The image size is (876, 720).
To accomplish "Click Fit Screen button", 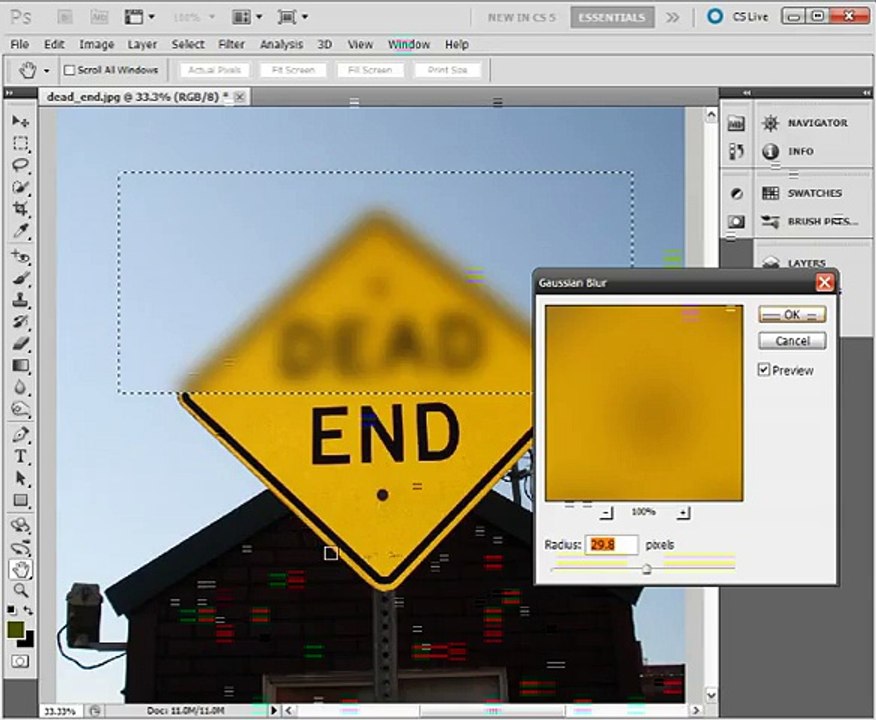I will pos(293,70).
